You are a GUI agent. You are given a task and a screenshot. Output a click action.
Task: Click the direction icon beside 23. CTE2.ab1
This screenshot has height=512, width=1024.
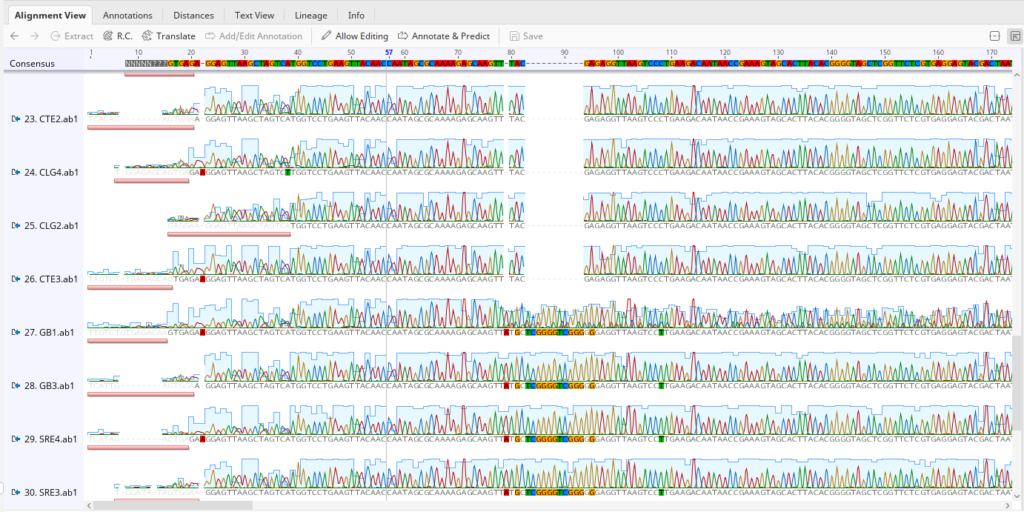tap(16, 119)
